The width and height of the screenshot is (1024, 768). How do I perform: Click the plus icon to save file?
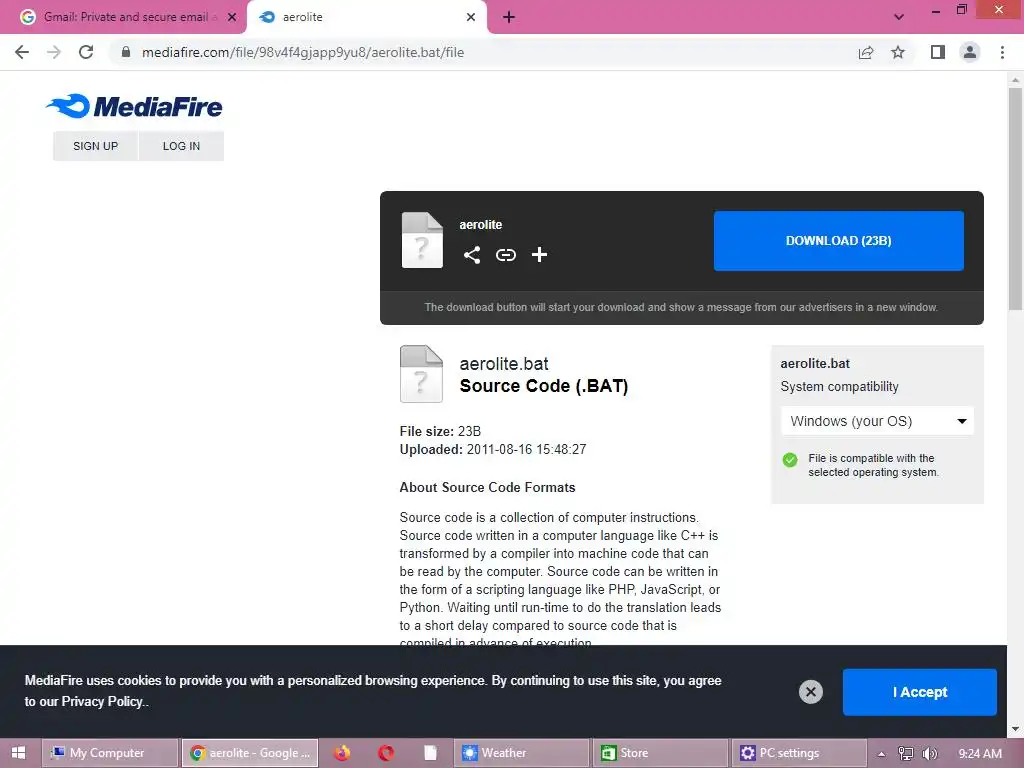(539, 255)
